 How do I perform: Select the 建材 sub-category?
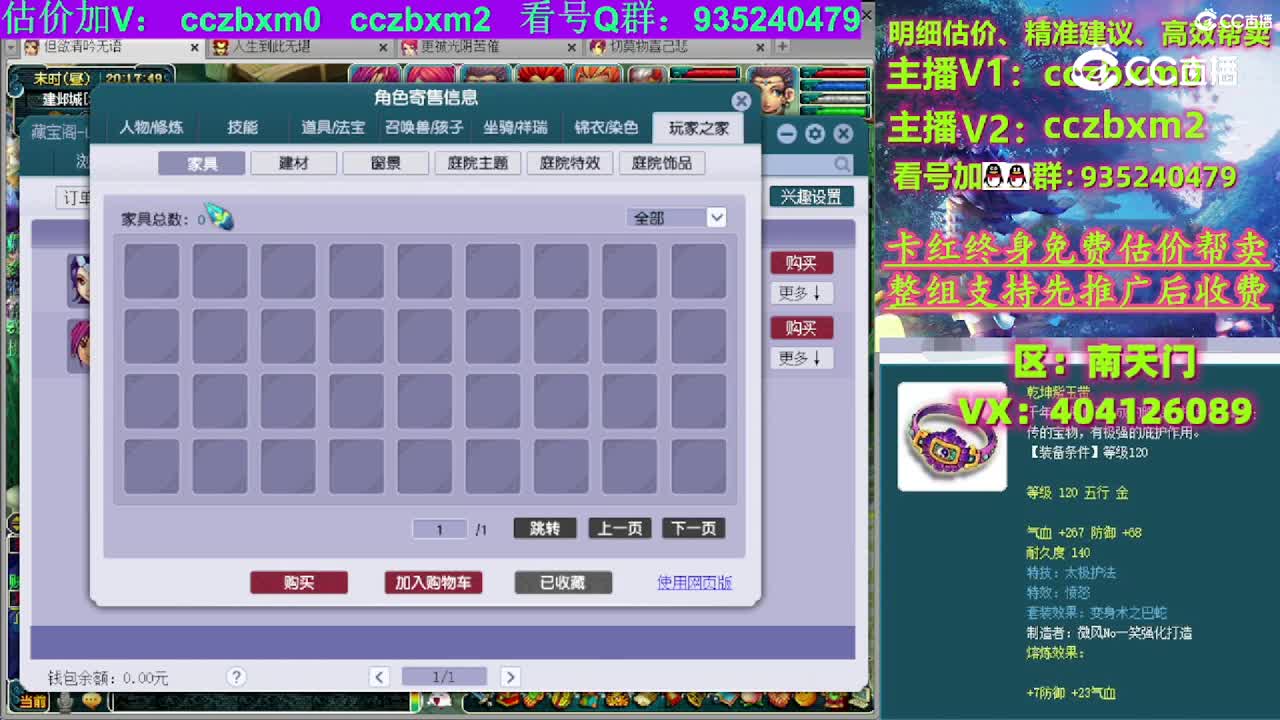(294, 163)
